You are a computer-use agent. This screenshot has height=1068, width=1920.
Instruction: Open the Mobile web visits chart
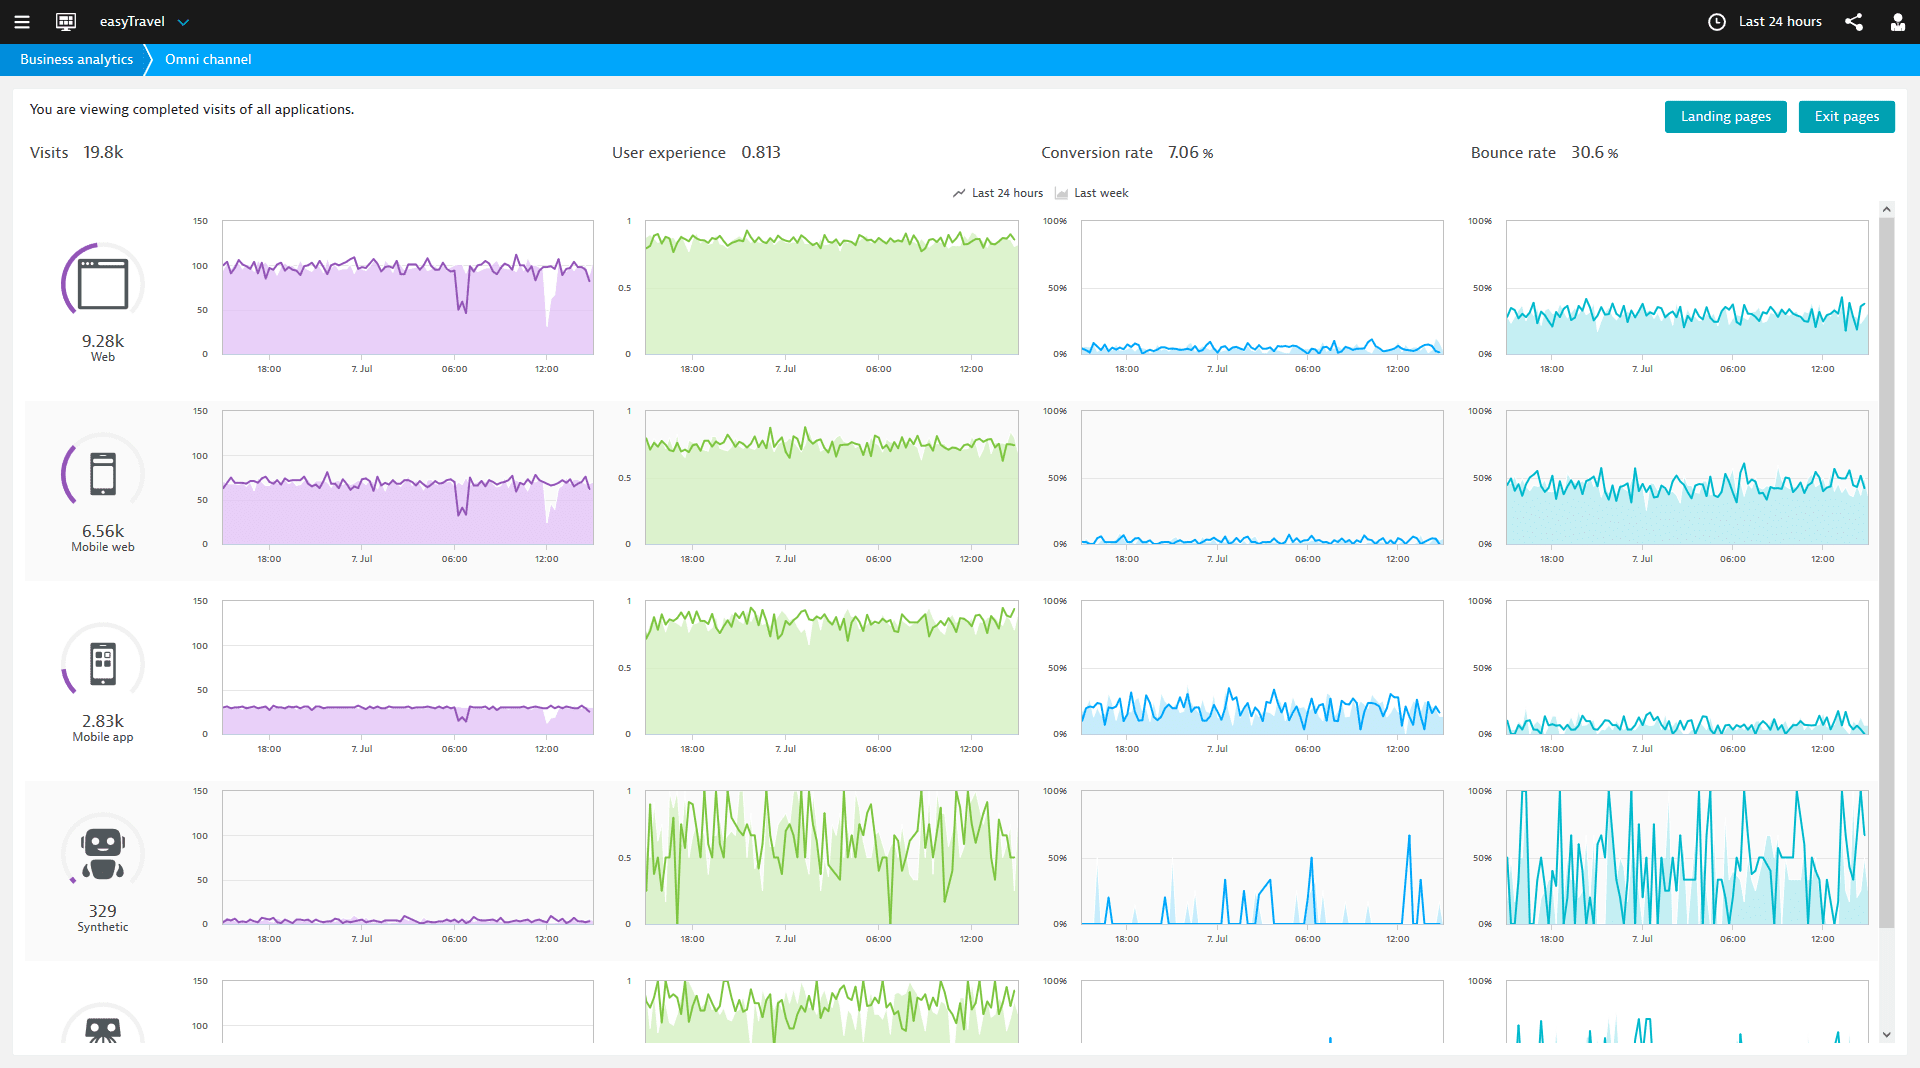tap(408, 478)
